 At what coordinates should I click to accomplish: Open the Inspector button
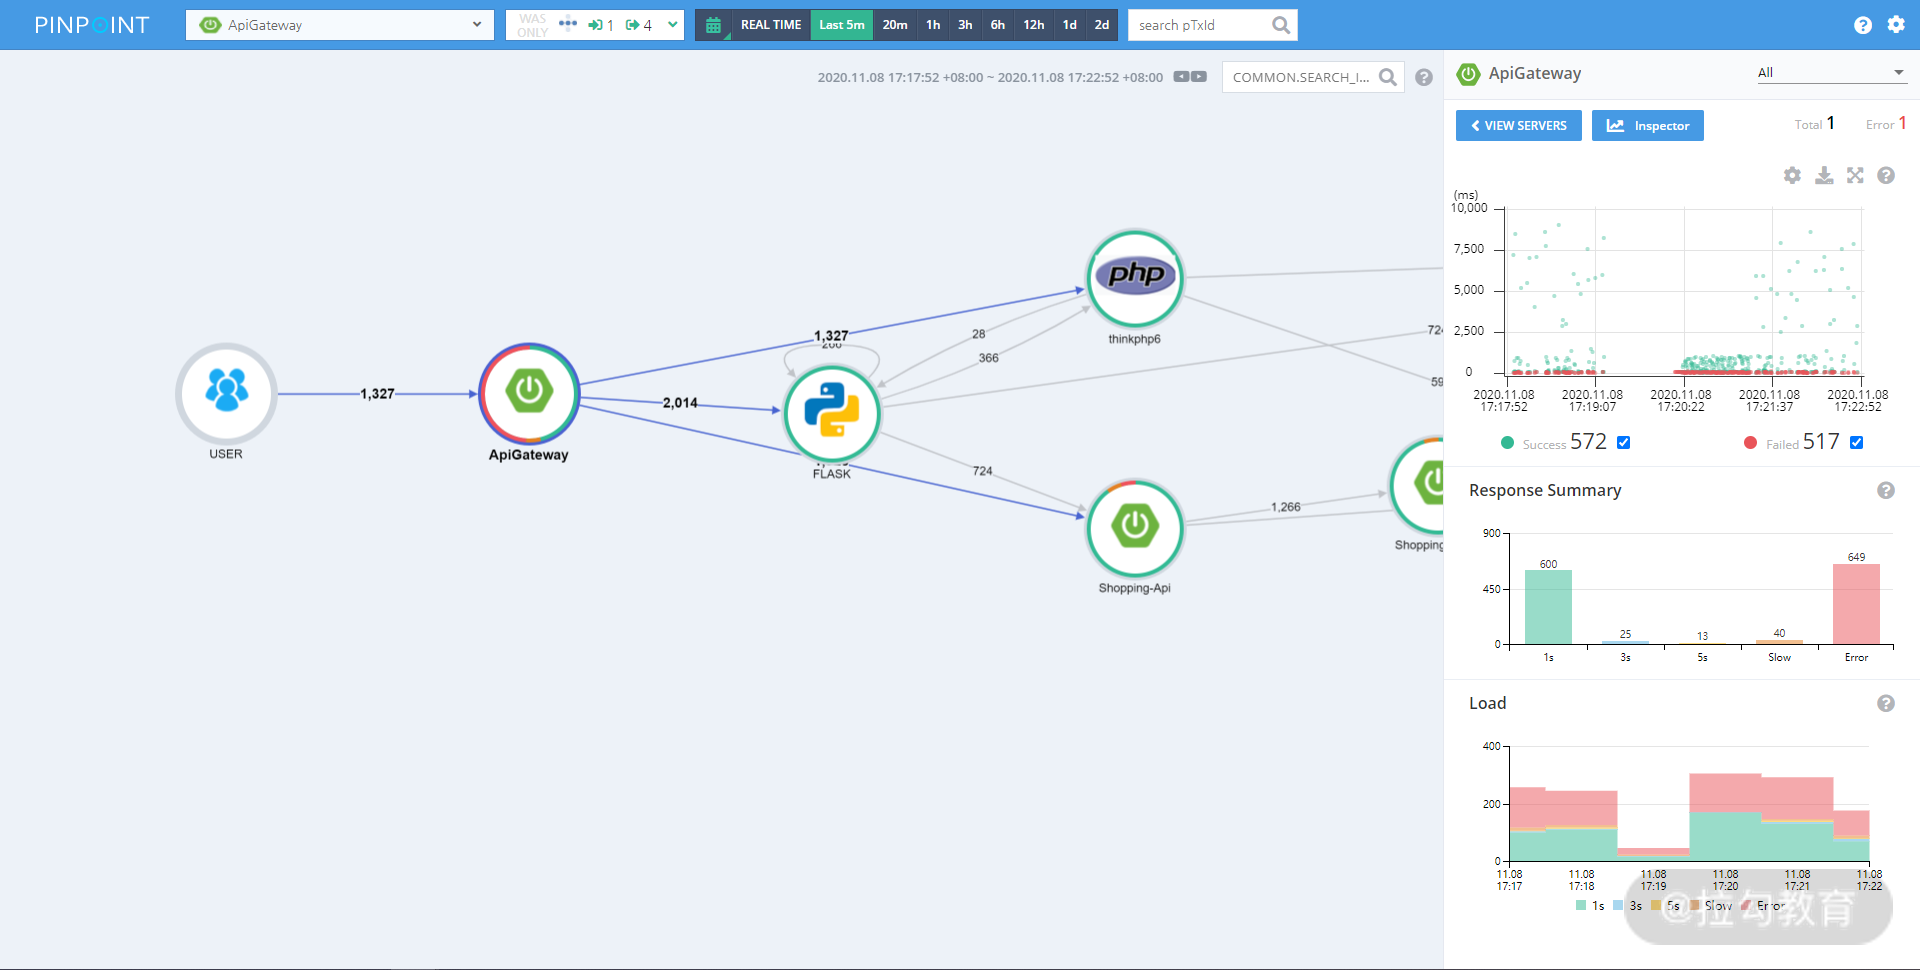coord(1648,125)
